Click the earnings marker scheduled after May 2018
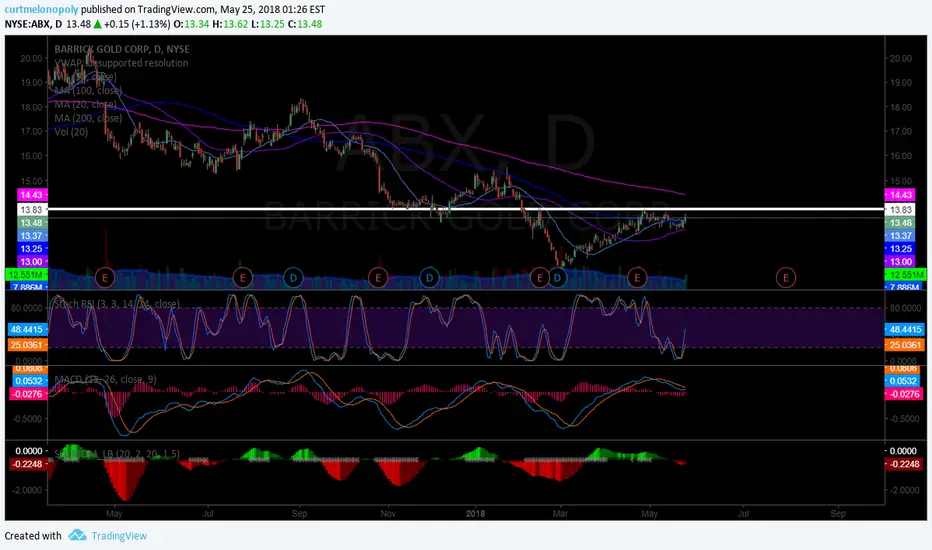This screenshot has width=932, height=550. [785, 277]
